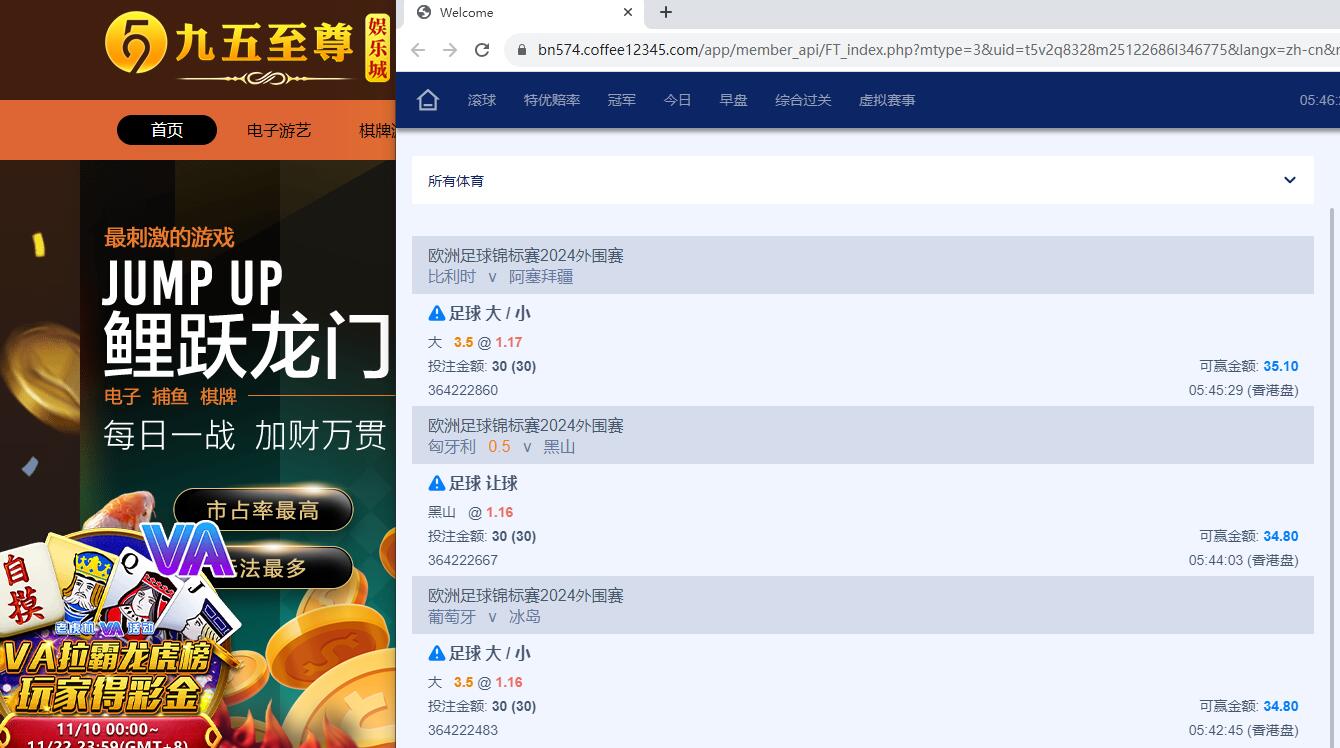This screenshot has height=748, width=1340.
Task: Expand the 所有体育 dropdown
Action: (862, 181)
